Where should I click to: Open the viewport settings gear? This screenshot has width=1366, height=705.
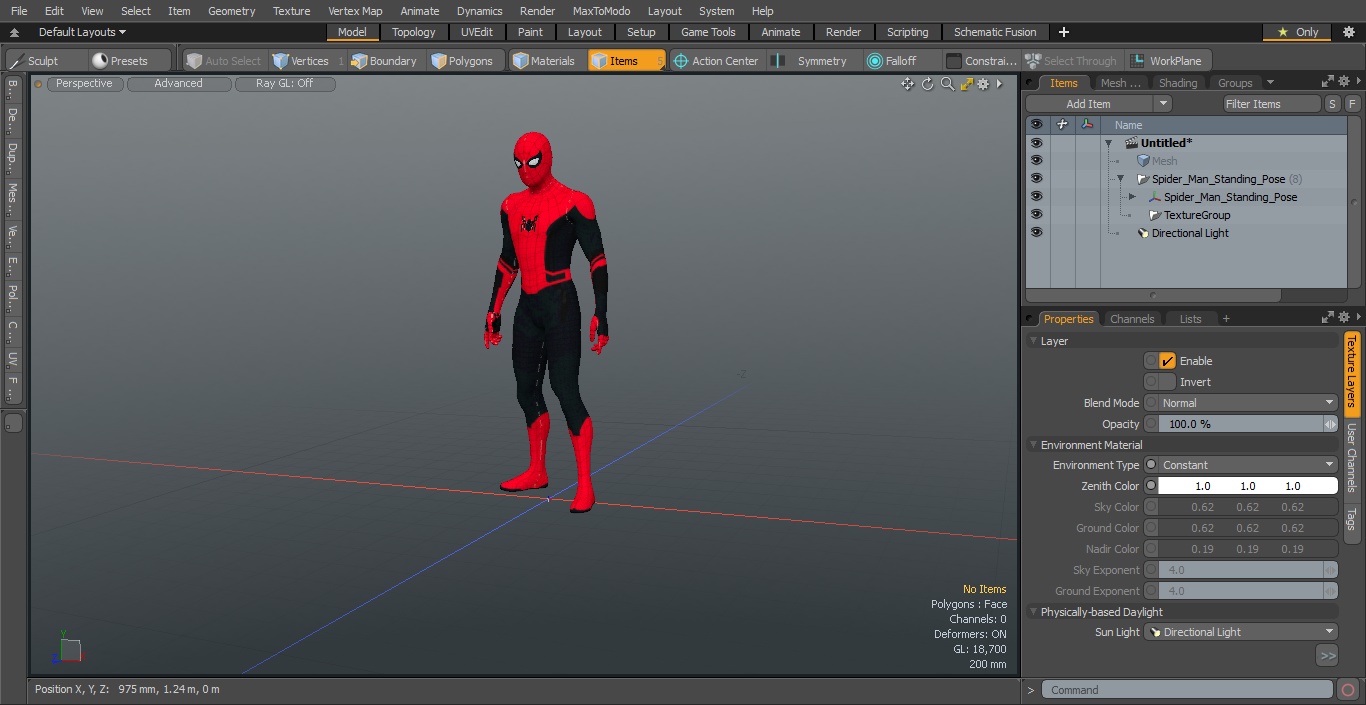(984, 84)
